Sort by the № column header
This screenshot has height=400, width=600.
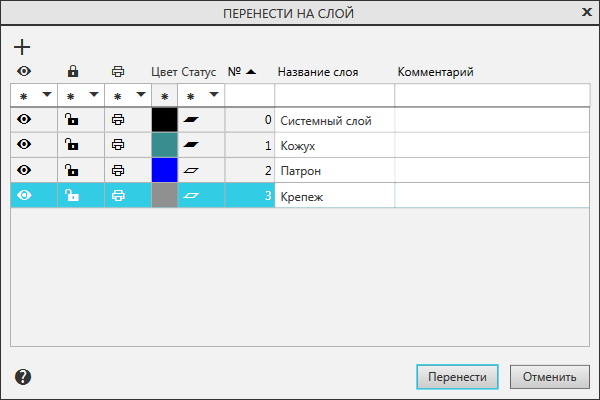pos(241,72)
